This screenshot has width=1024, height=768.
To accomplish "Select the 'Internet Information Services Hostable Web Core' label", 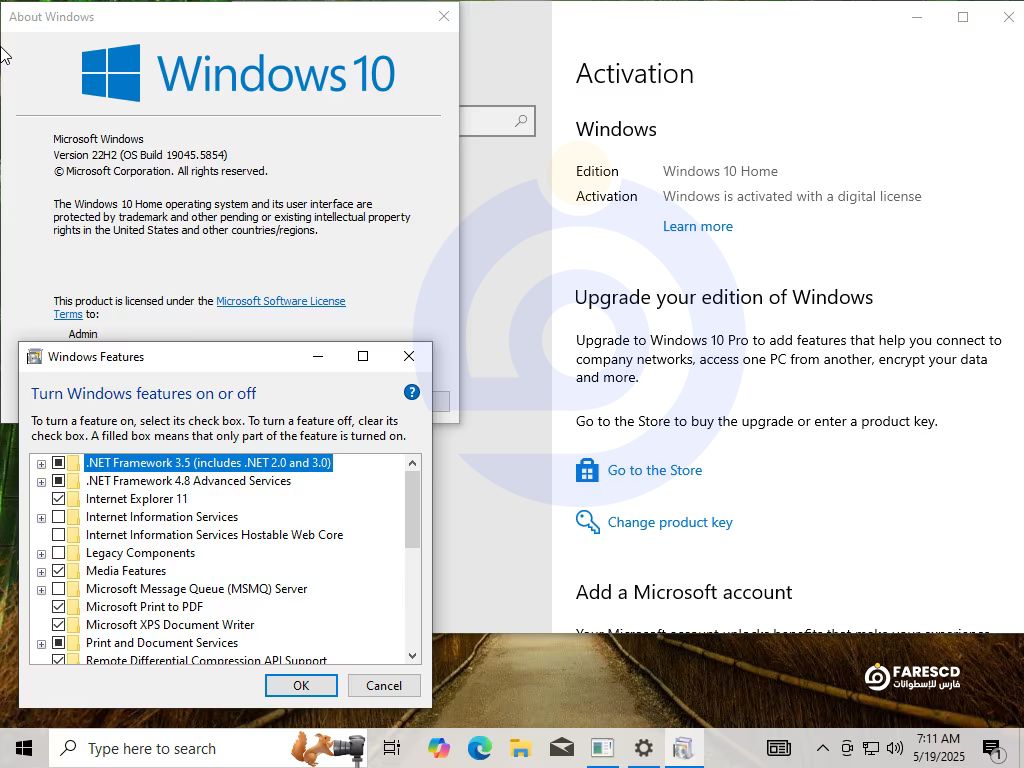I will click(214, 535).
